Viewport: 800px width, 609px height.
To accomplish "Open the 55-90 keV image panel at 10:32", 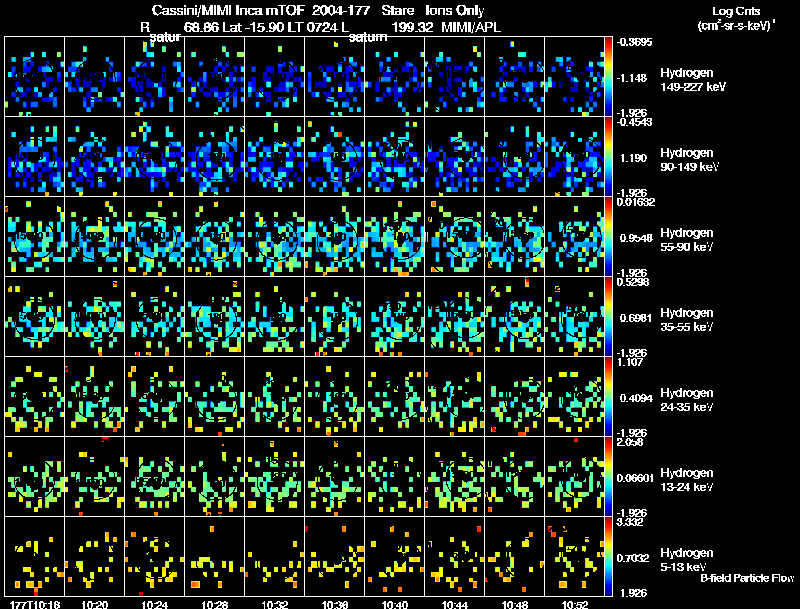I will pyautogui.click(x=274, y=237).
